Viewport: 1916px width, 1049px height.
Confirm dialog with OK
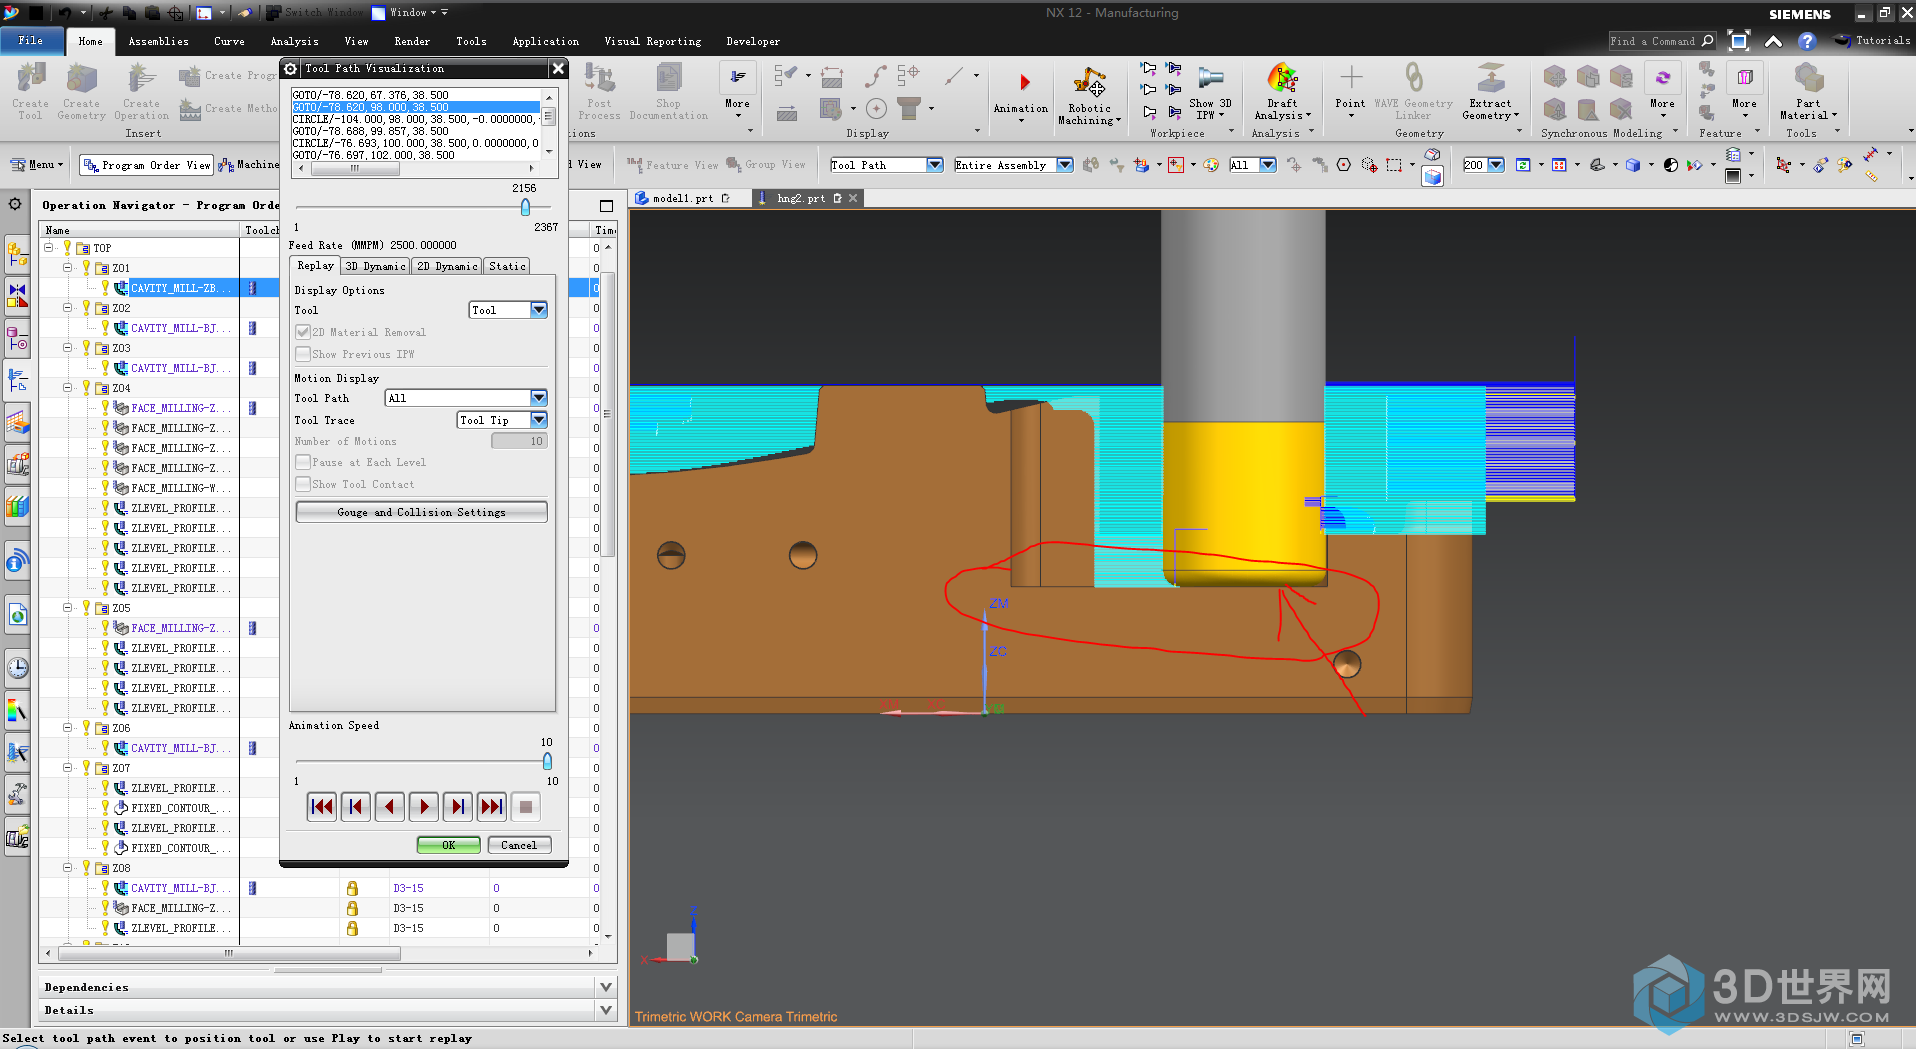448,845
